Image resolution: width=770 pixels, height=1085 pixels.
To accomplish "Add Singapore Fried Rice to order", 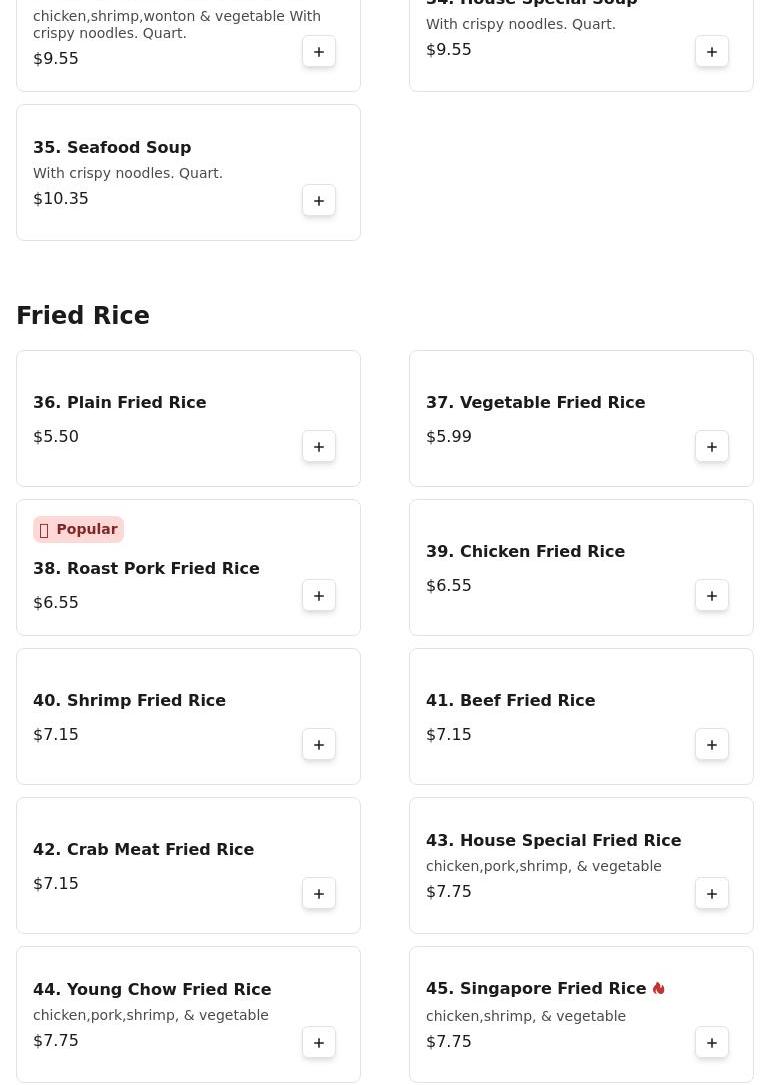I will [712, 1043].
